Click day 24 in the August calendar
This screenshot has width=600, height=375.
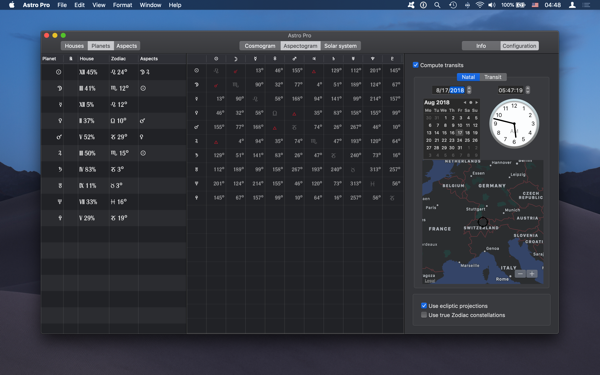click(x=460, y=140)
